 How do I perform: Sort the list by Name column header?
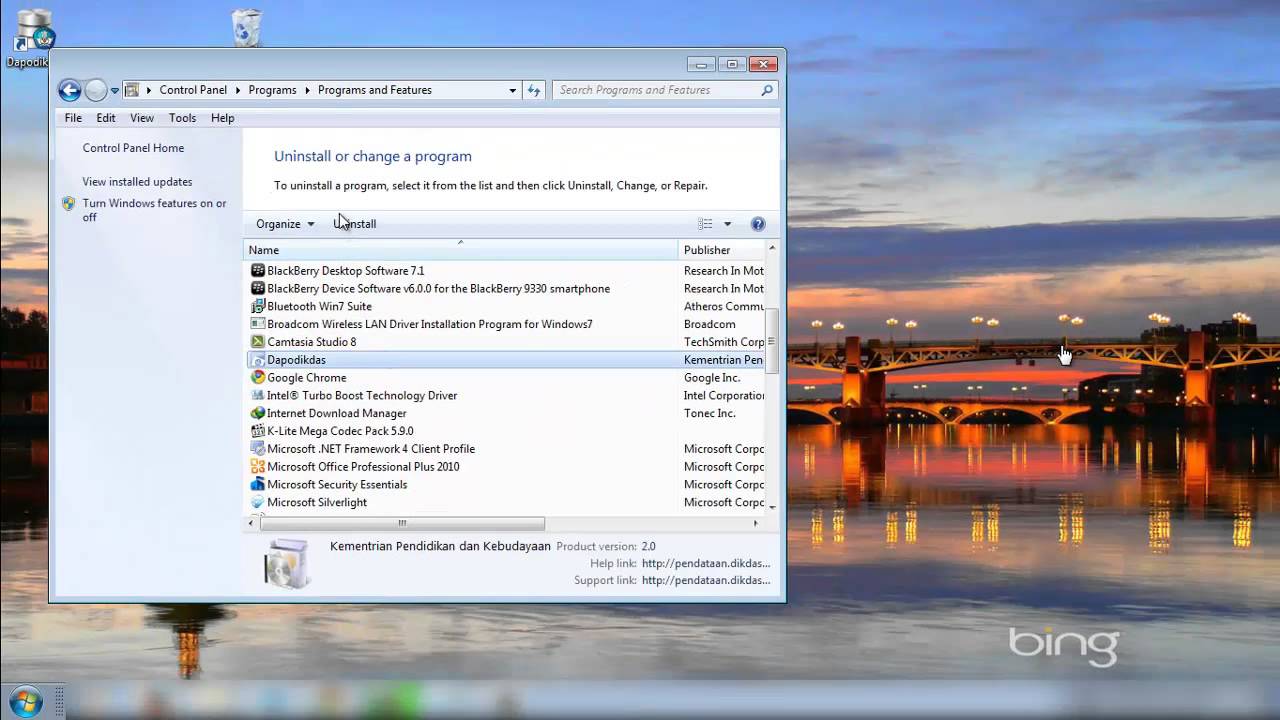(x=461, y=250)
